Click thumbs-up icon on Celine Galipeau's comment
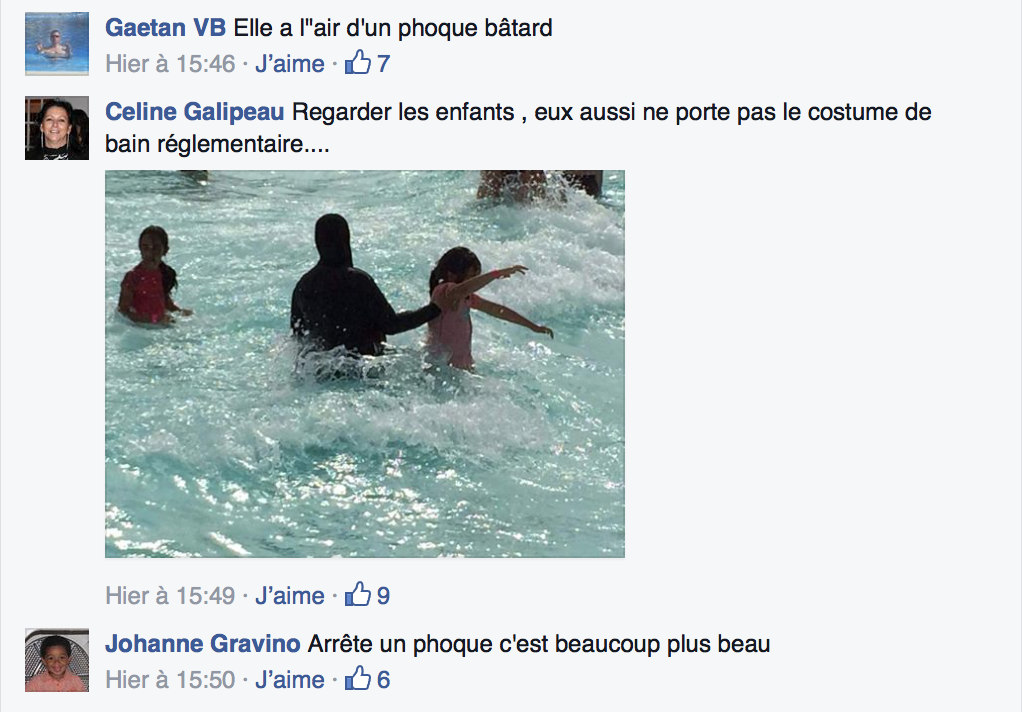Viewport: 1022px width, 712px height. (358, 595)
